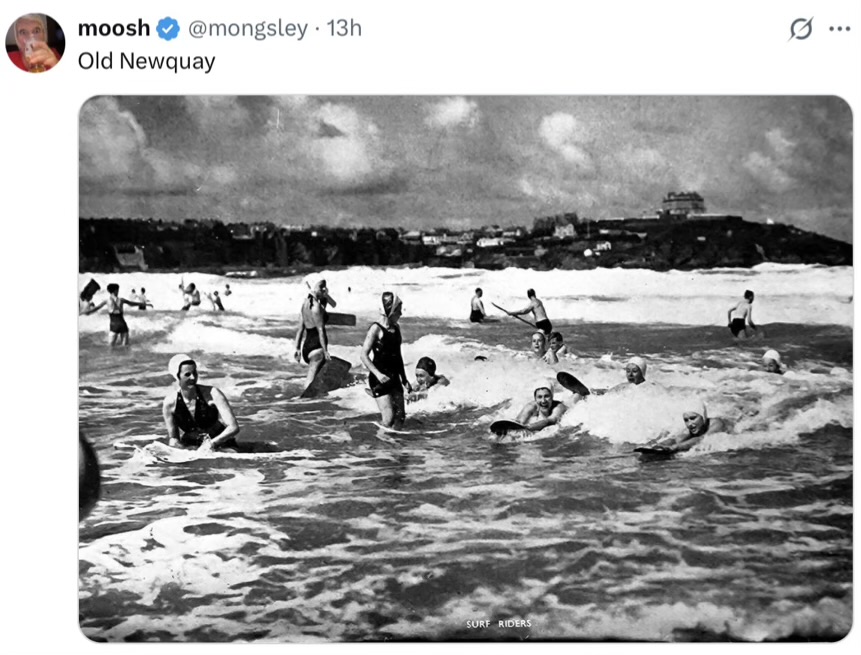Click the white-capped woman kneeling at left
The image size is (861, 655).
tap(198, 406)
